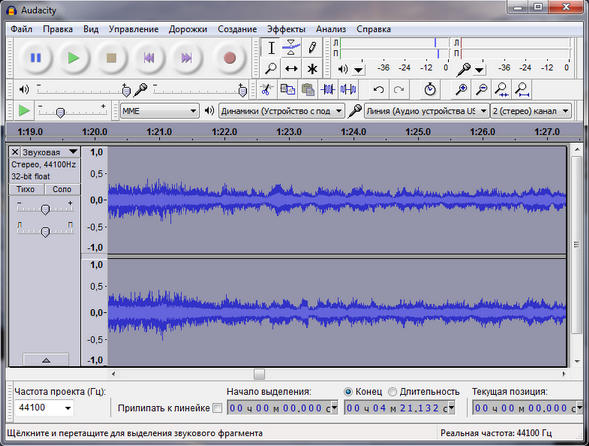This screenshot has width=589, height=446.
Task: Open the Правка menu
Action: (x=58, y=29)
